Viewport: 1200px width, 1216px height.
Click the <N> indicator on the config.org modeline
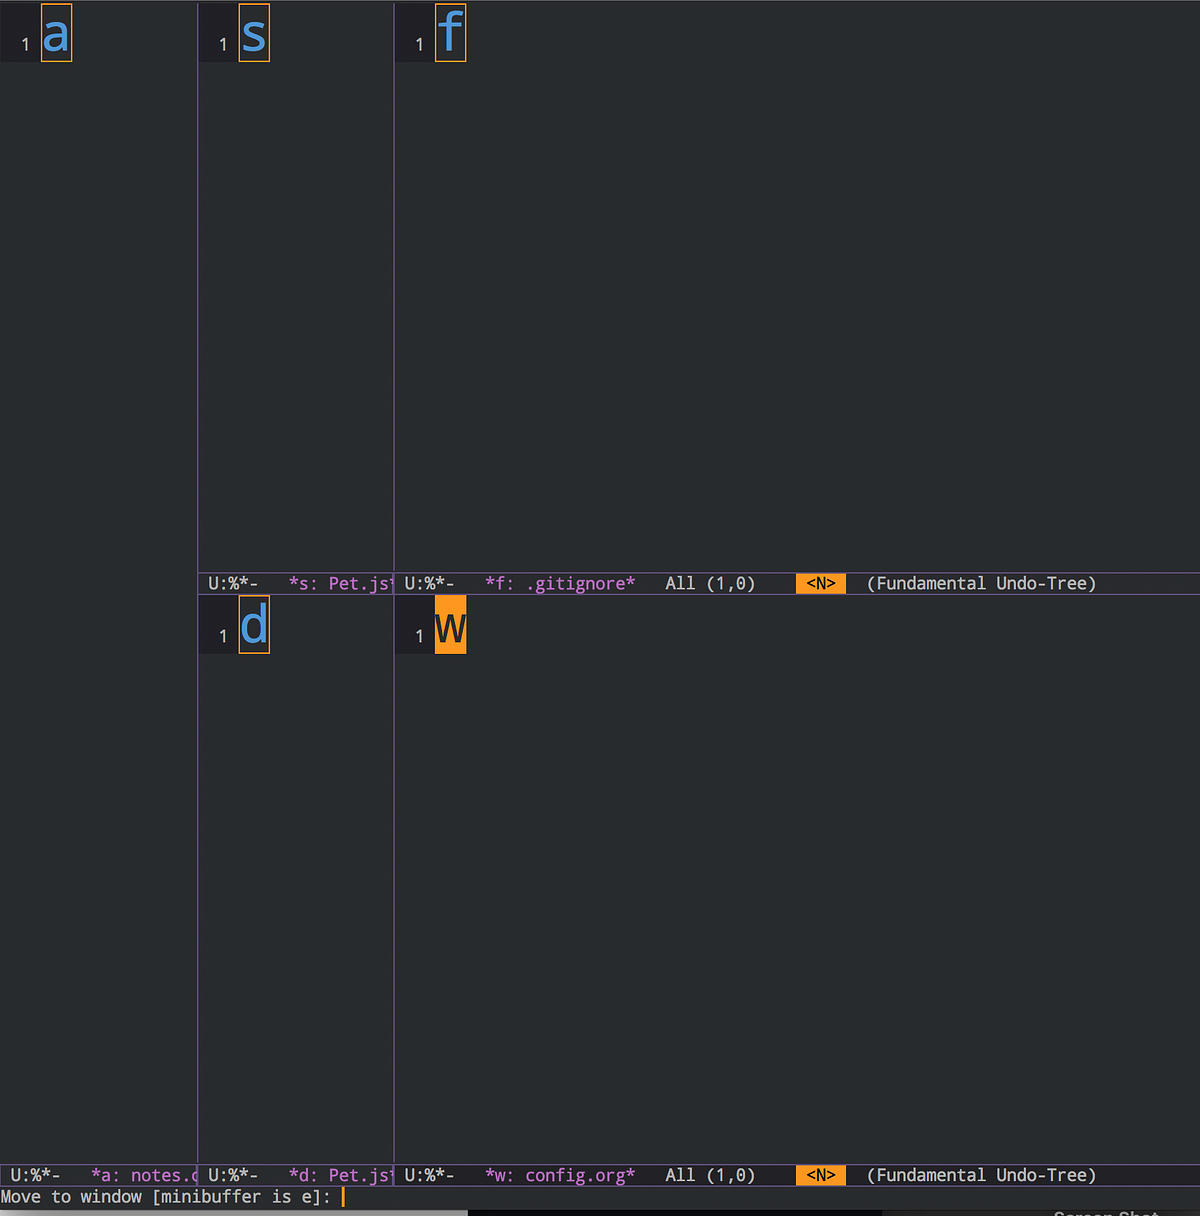pos(820,1175)
